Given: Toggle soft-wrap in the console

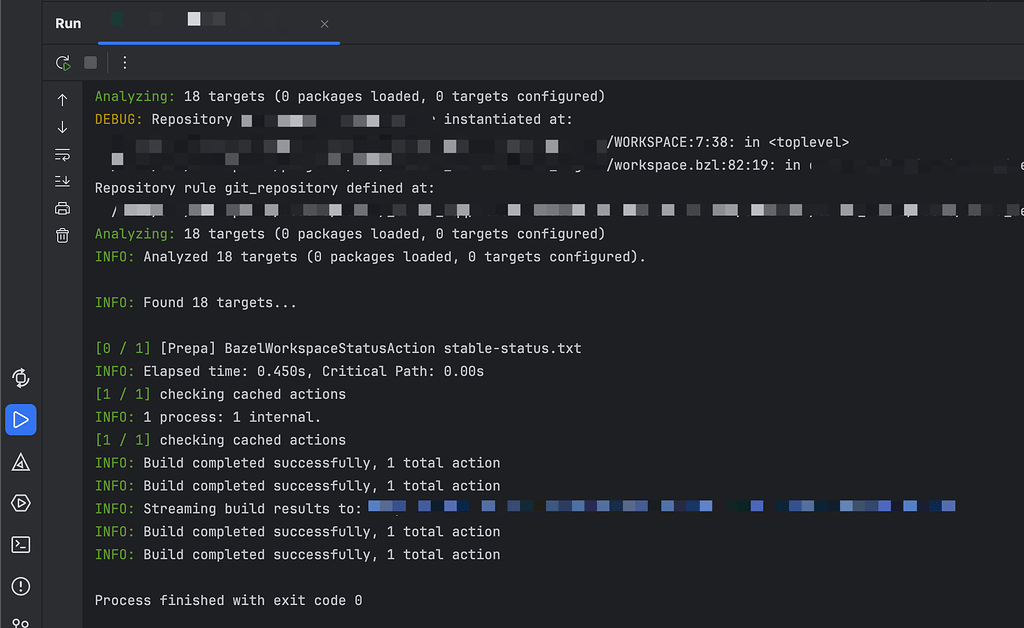Looking at the screenshot, I should coord(62,155).
